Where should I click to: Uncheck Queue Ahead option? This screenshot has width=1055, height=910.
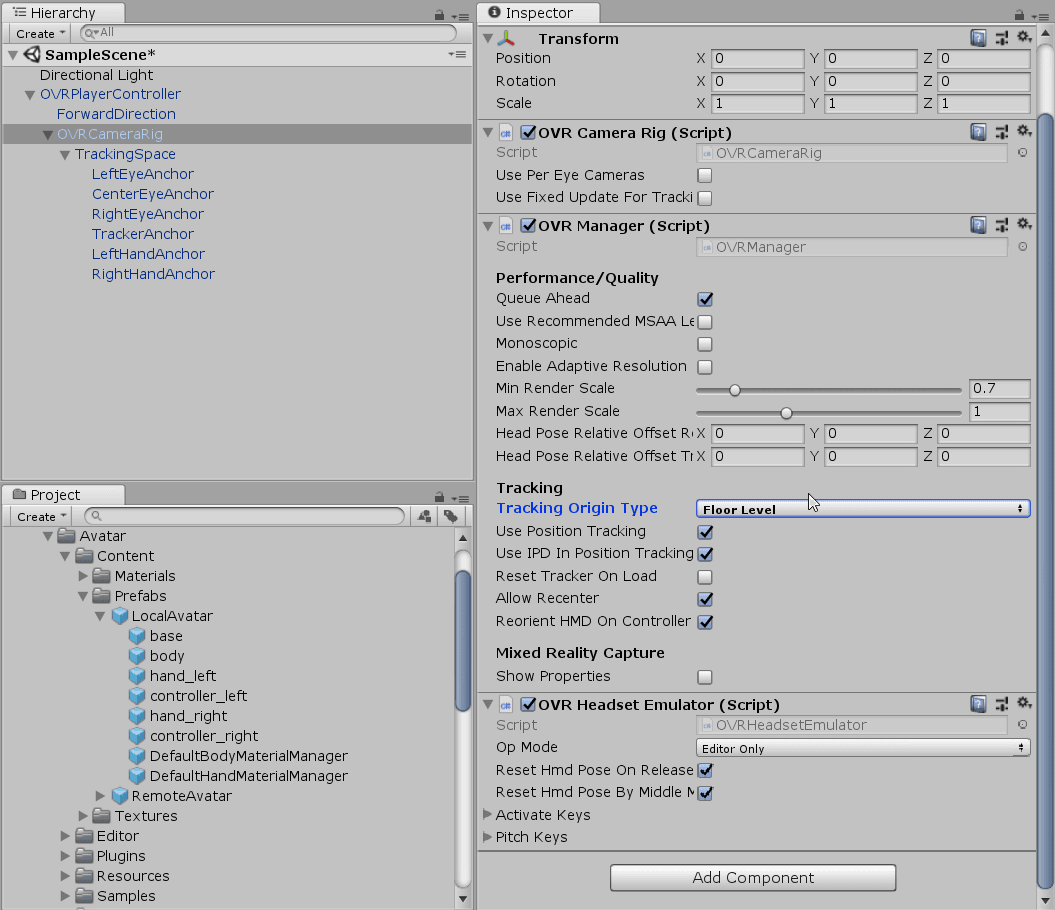[705, 299]
